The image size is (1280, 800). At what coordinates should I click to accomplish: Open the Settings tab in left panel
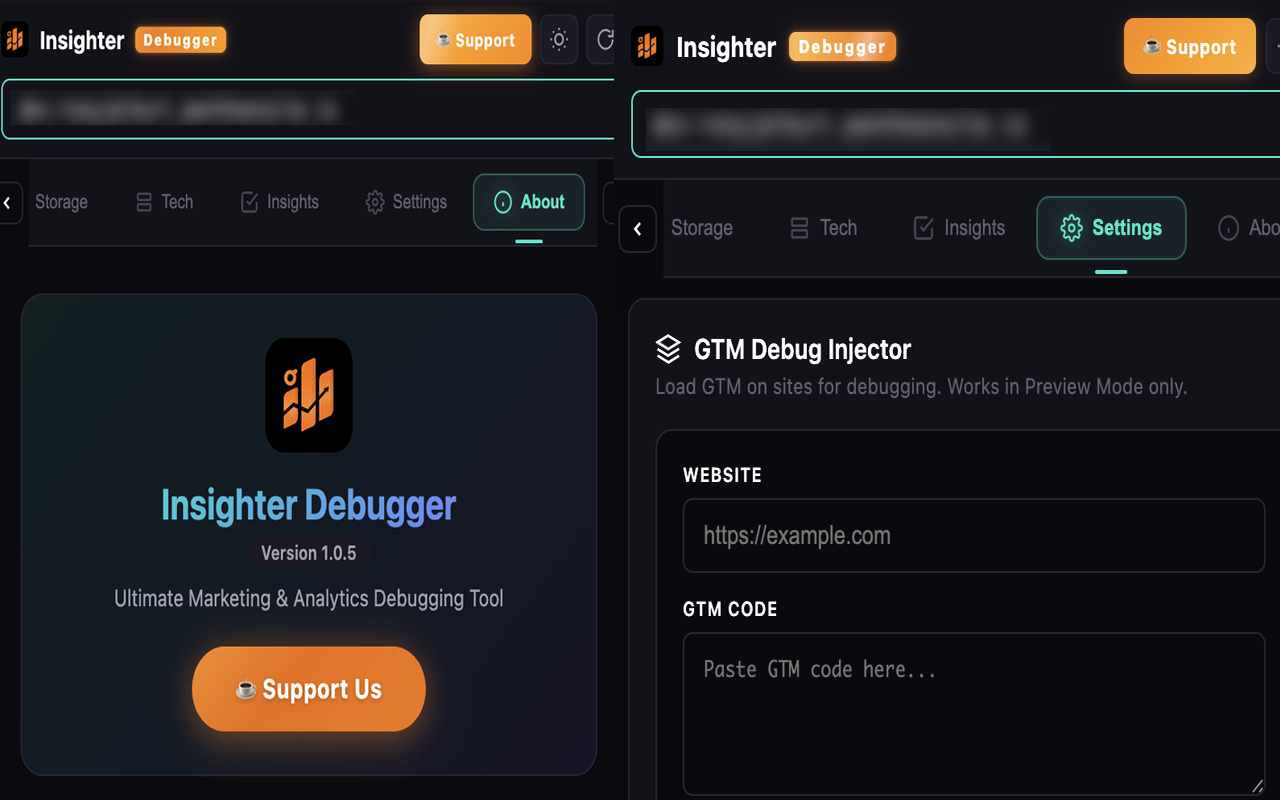pyautogui.click(x=406, y=202)
